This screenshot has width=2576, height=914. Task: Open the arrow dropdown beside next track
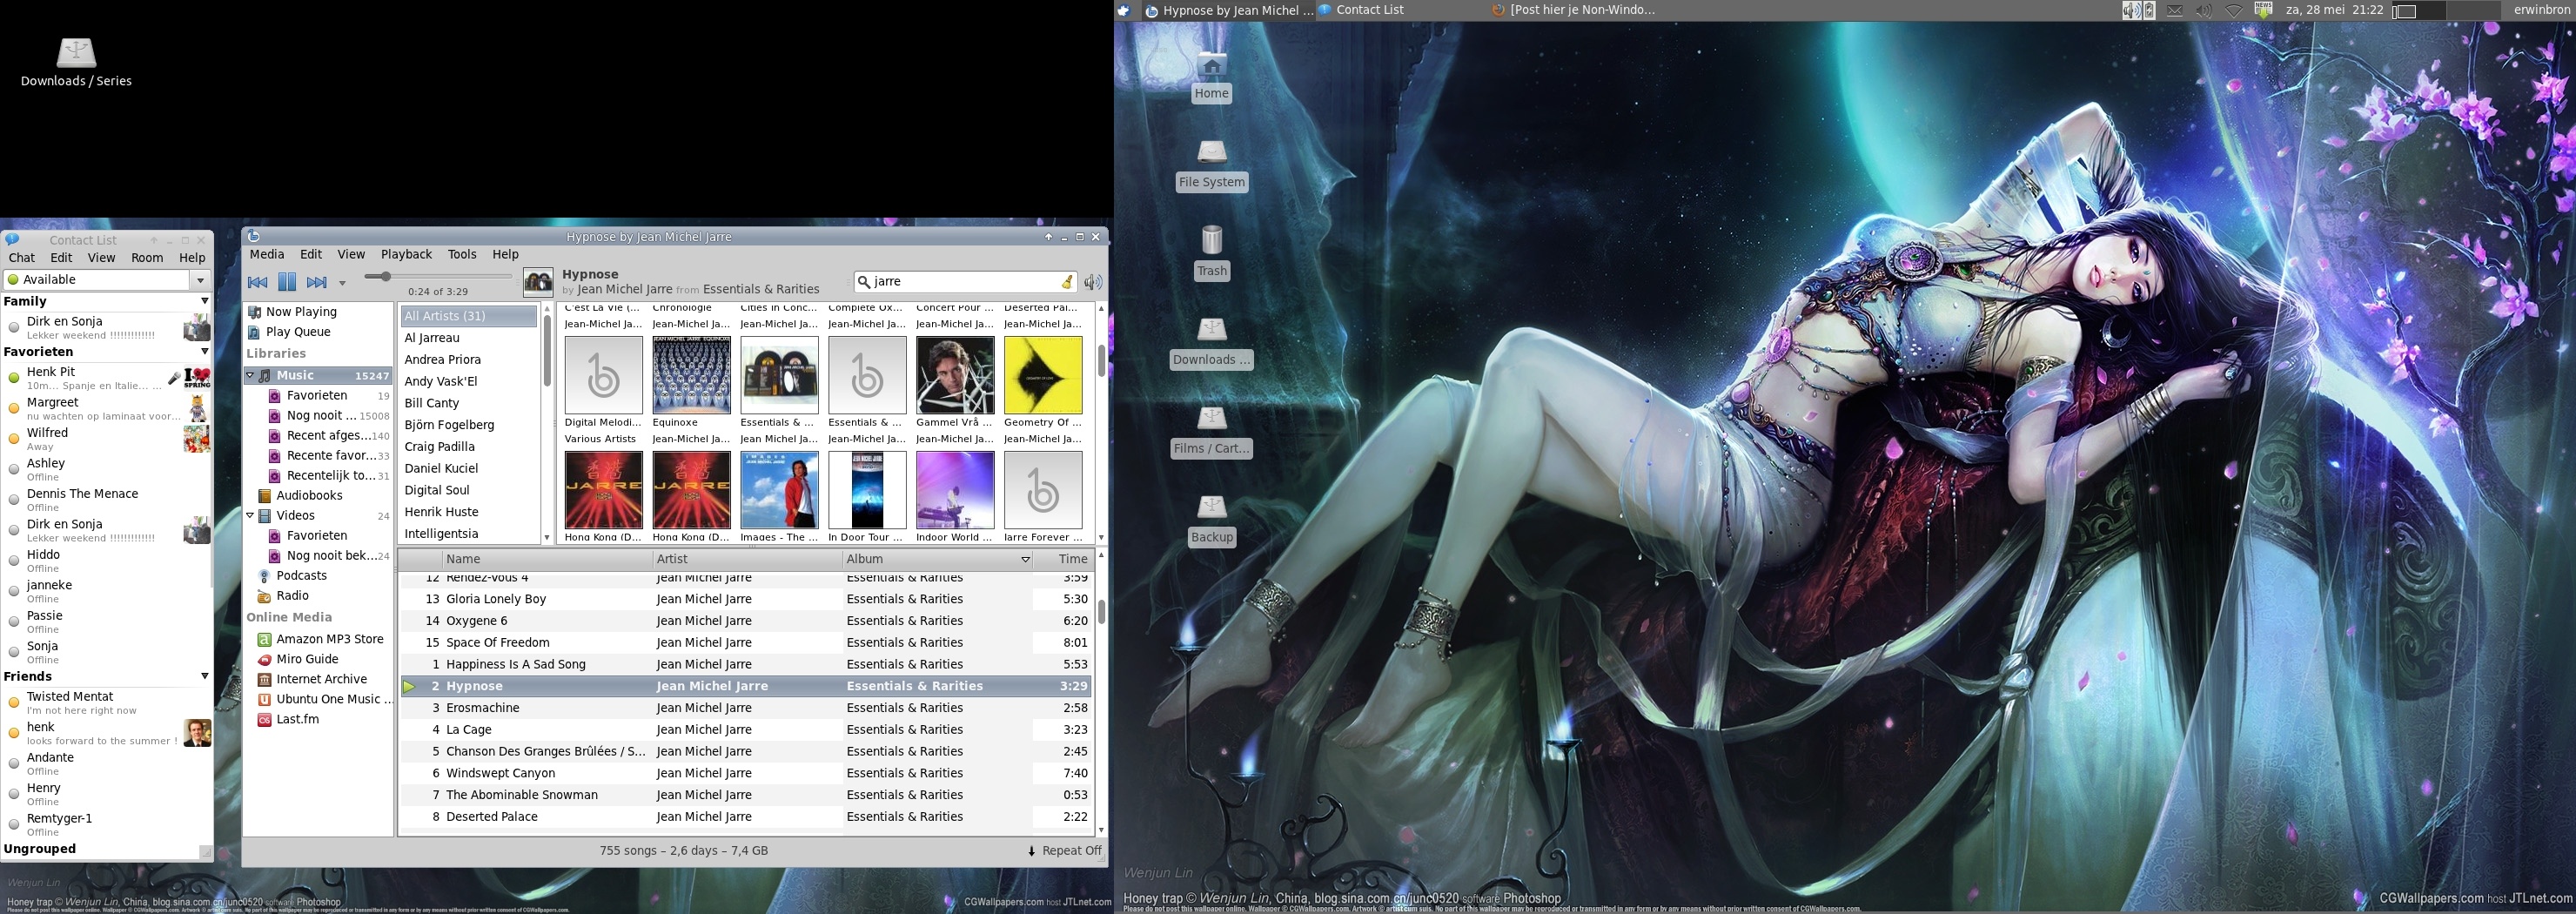342,284
